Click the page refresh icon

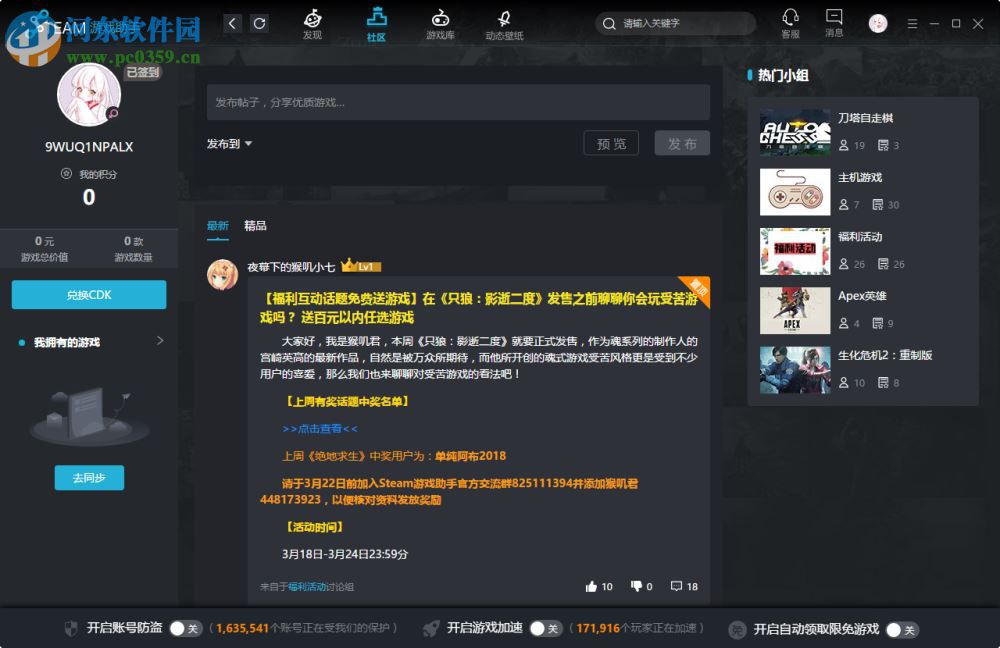click(261, 22)
